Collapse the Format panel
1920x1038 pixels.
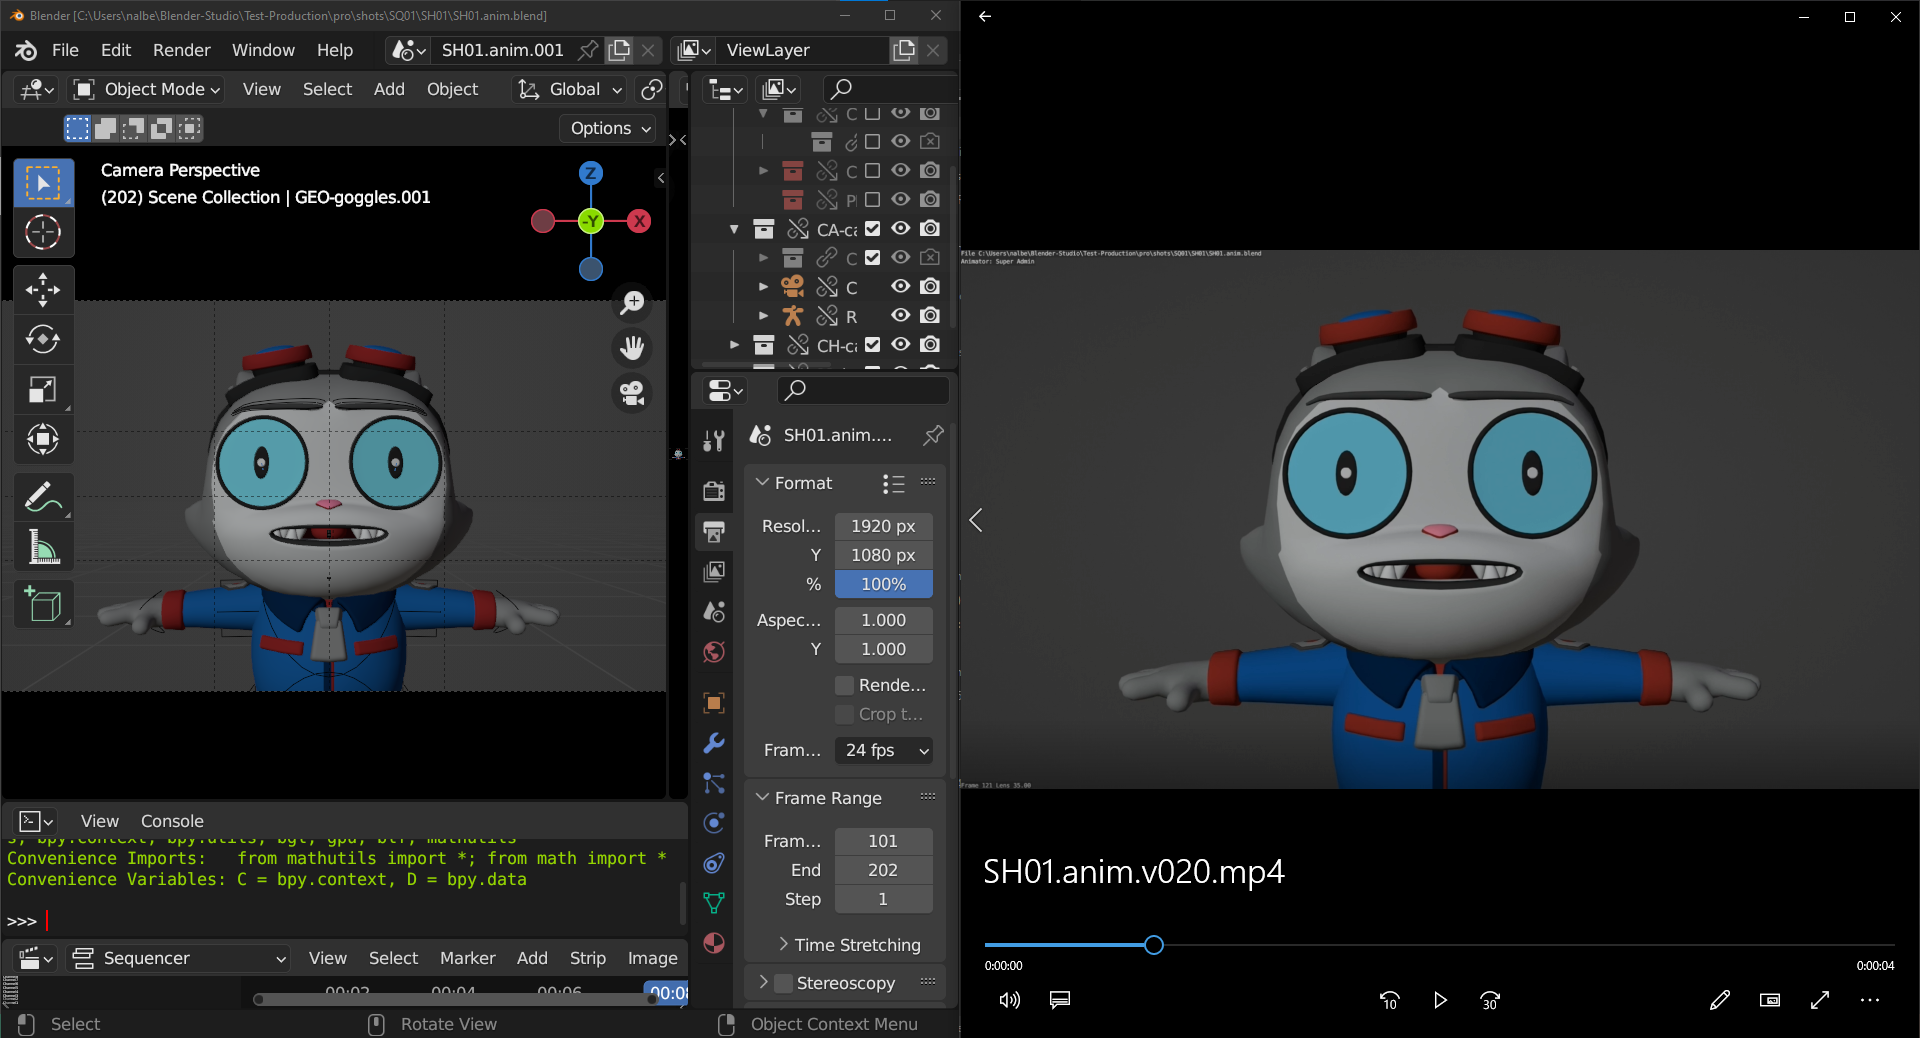click(763, 483)
